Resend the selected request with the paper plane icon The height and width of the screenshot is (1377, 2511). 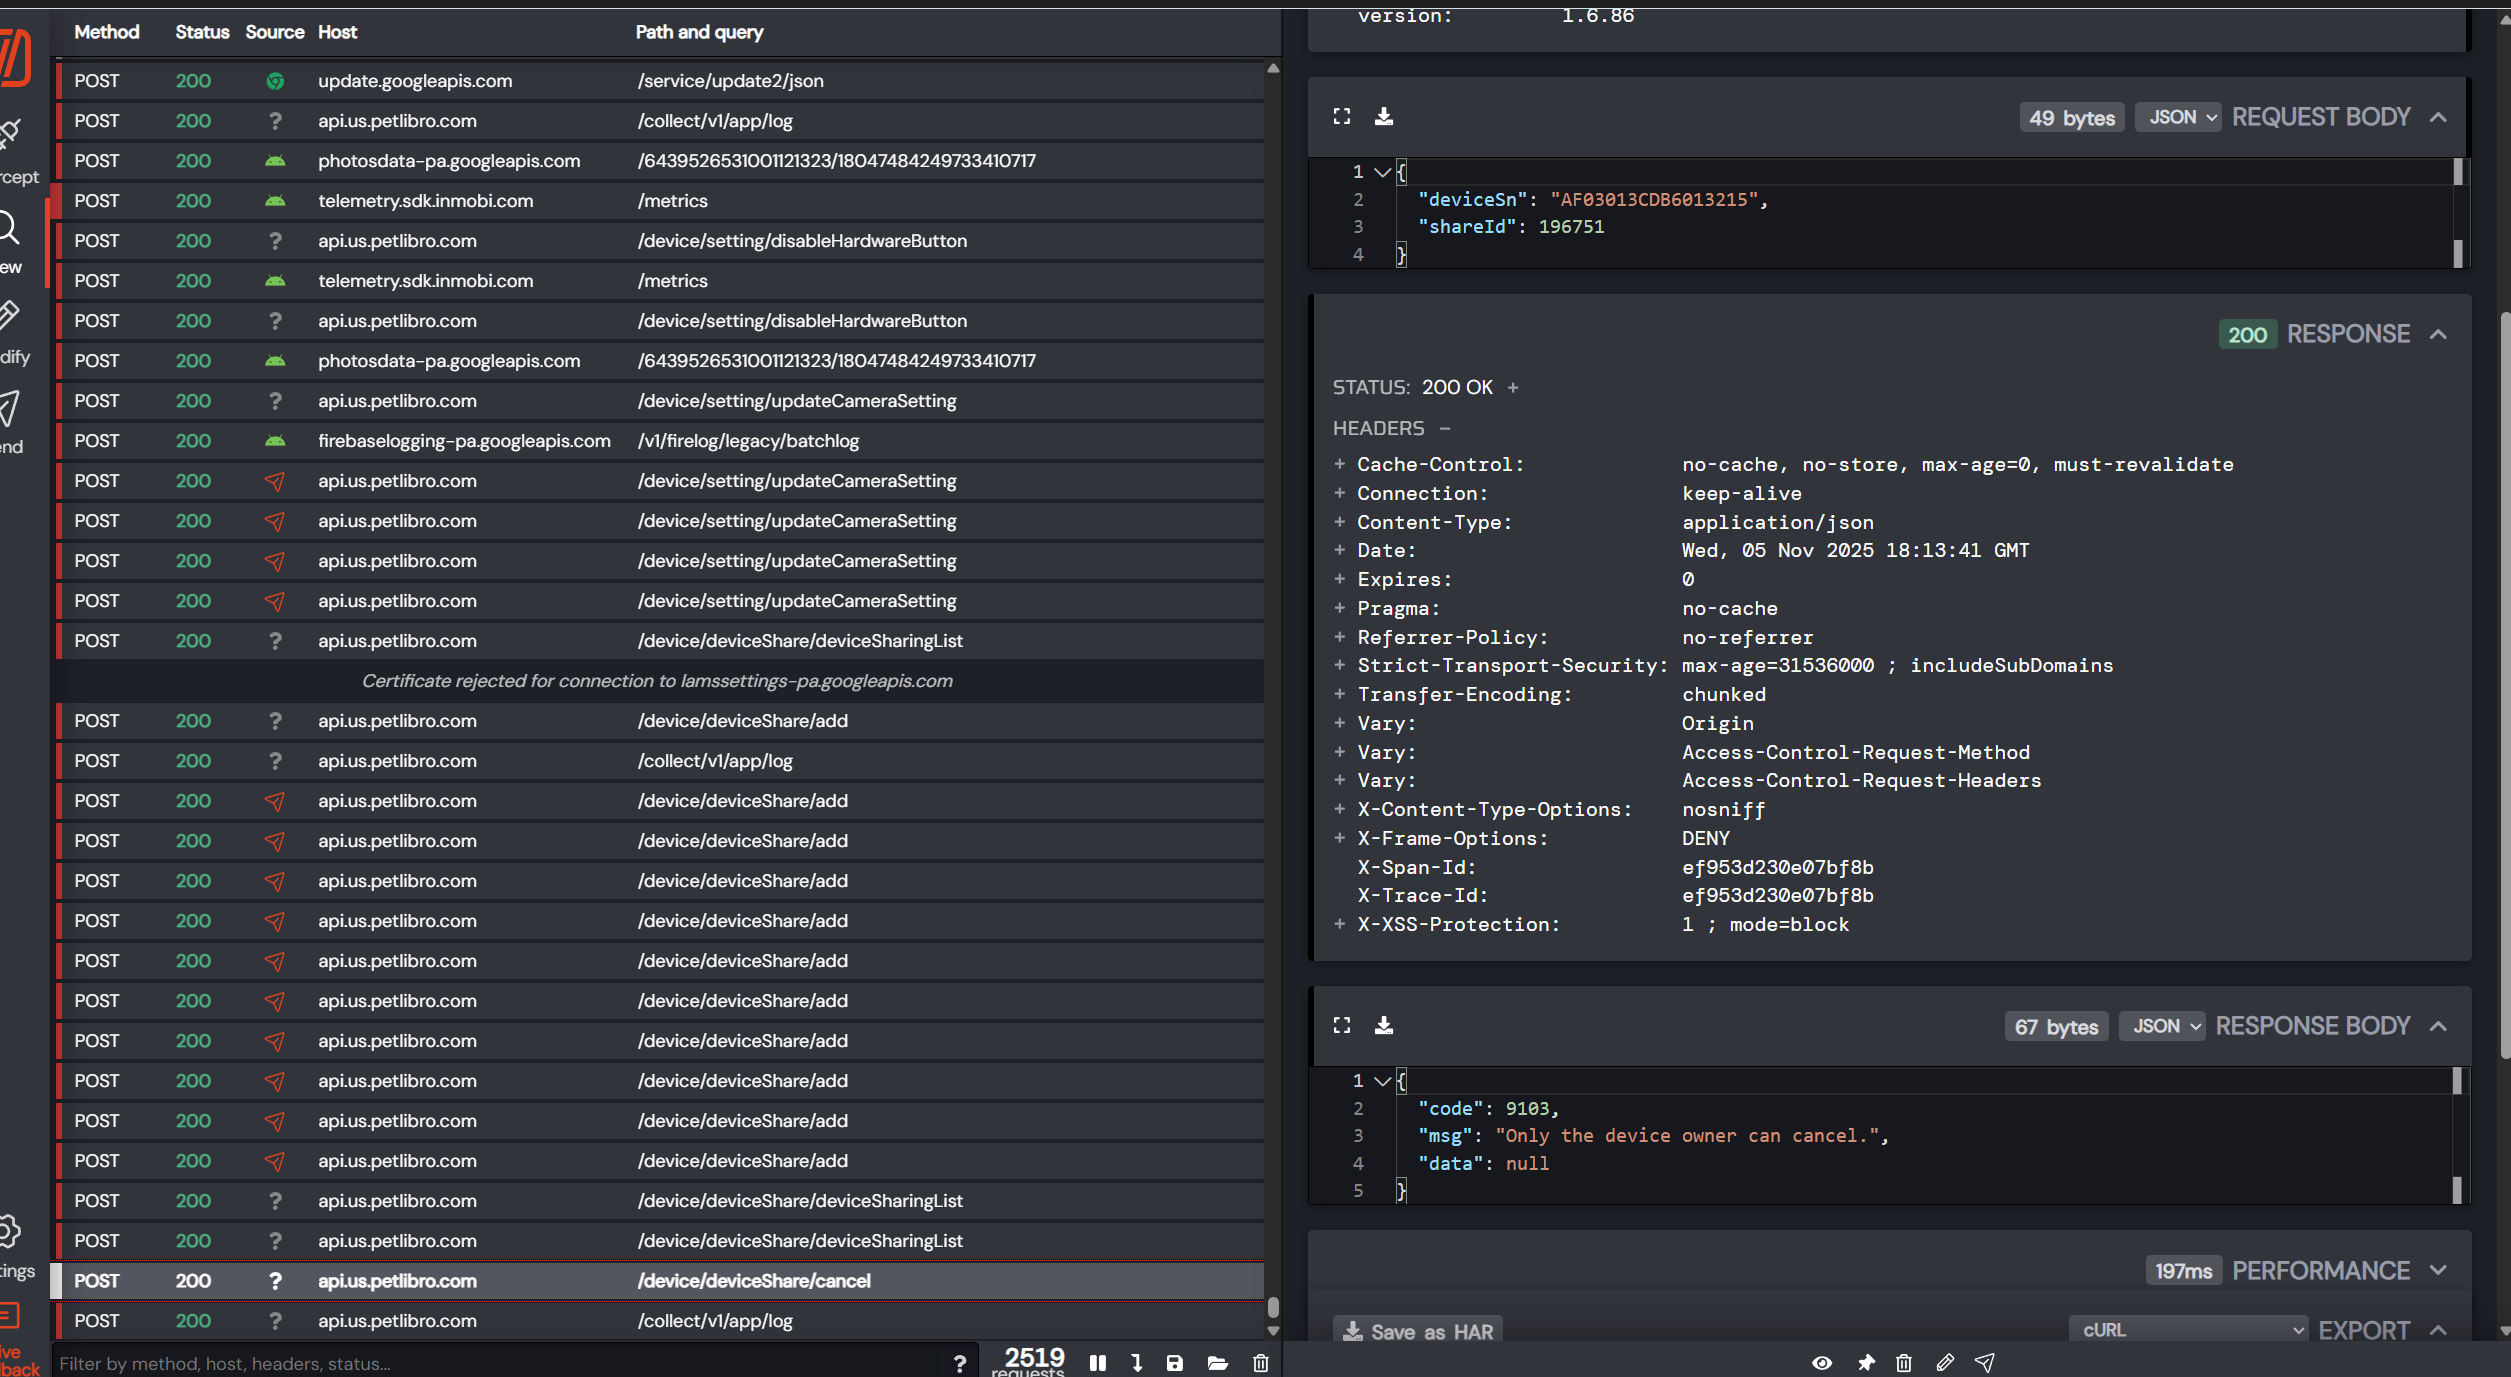tap(1984, 1362)
